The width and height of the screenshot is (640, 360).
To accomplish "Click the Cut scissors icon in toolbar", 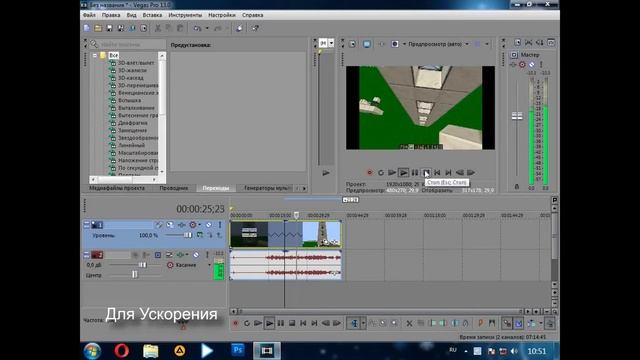I will tap(158, 28).
